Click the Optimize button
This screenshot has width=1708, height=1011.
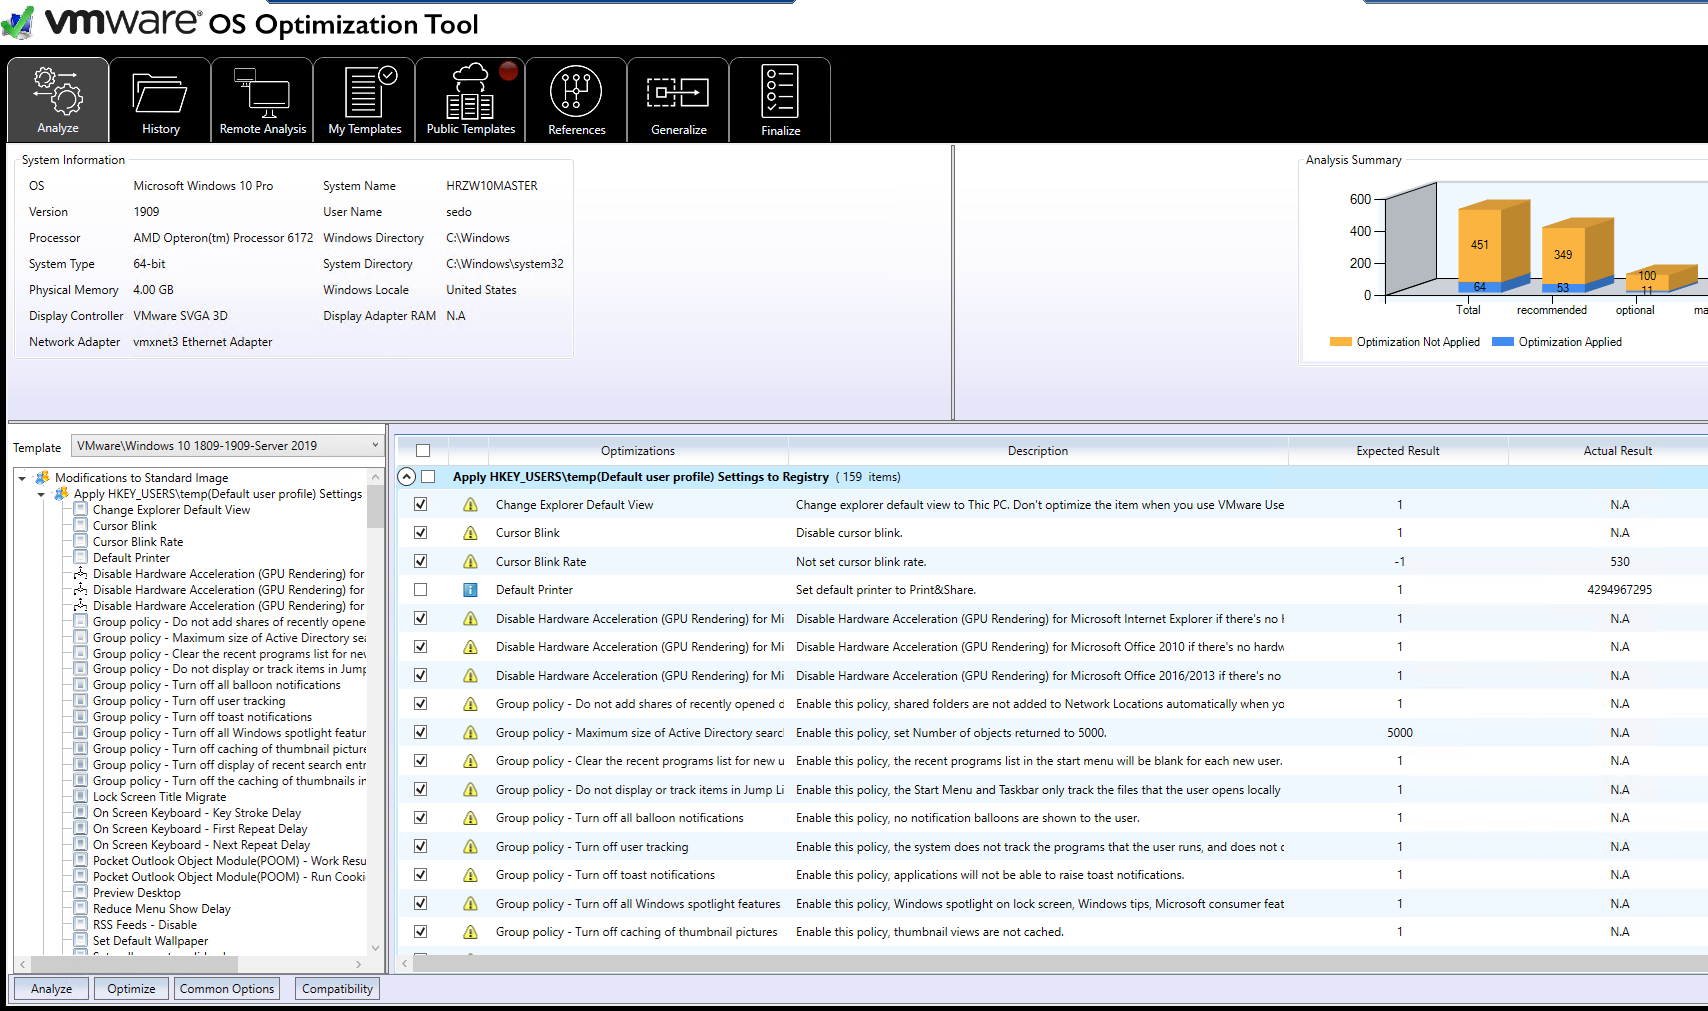131,989
